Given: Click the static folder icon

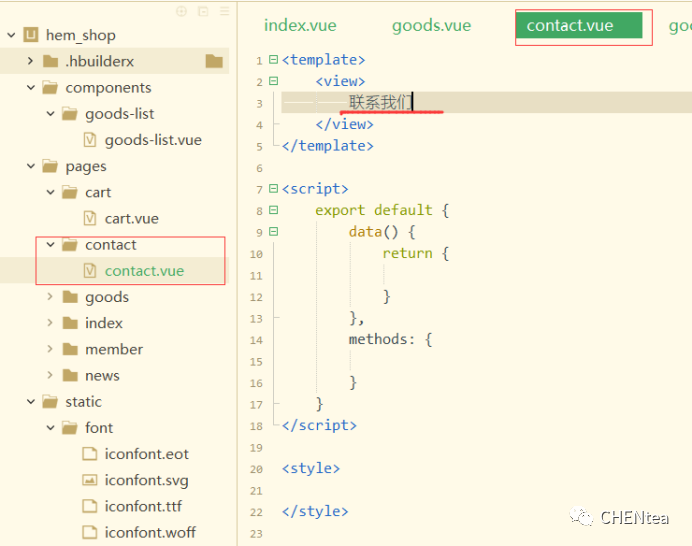Looking at the screenshot, I should click(x=50, y=402).
